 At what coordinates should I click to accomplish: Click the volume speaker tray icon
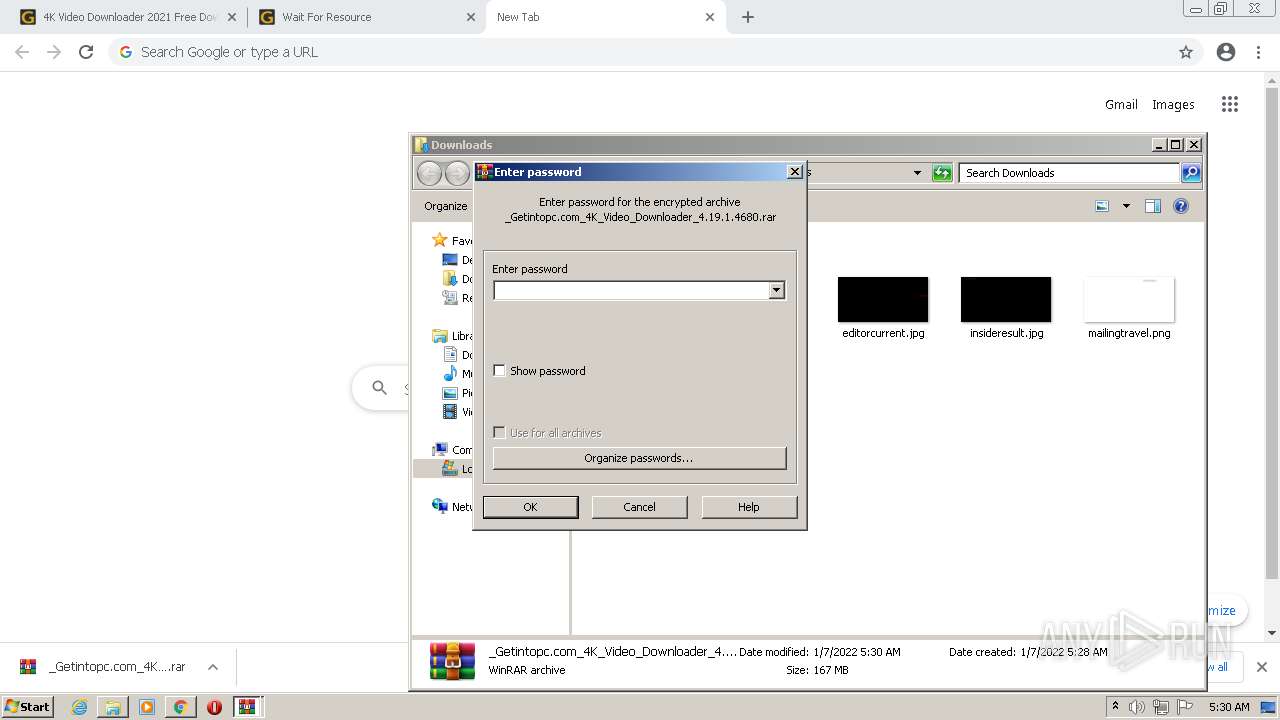(x=1137, y=707)
